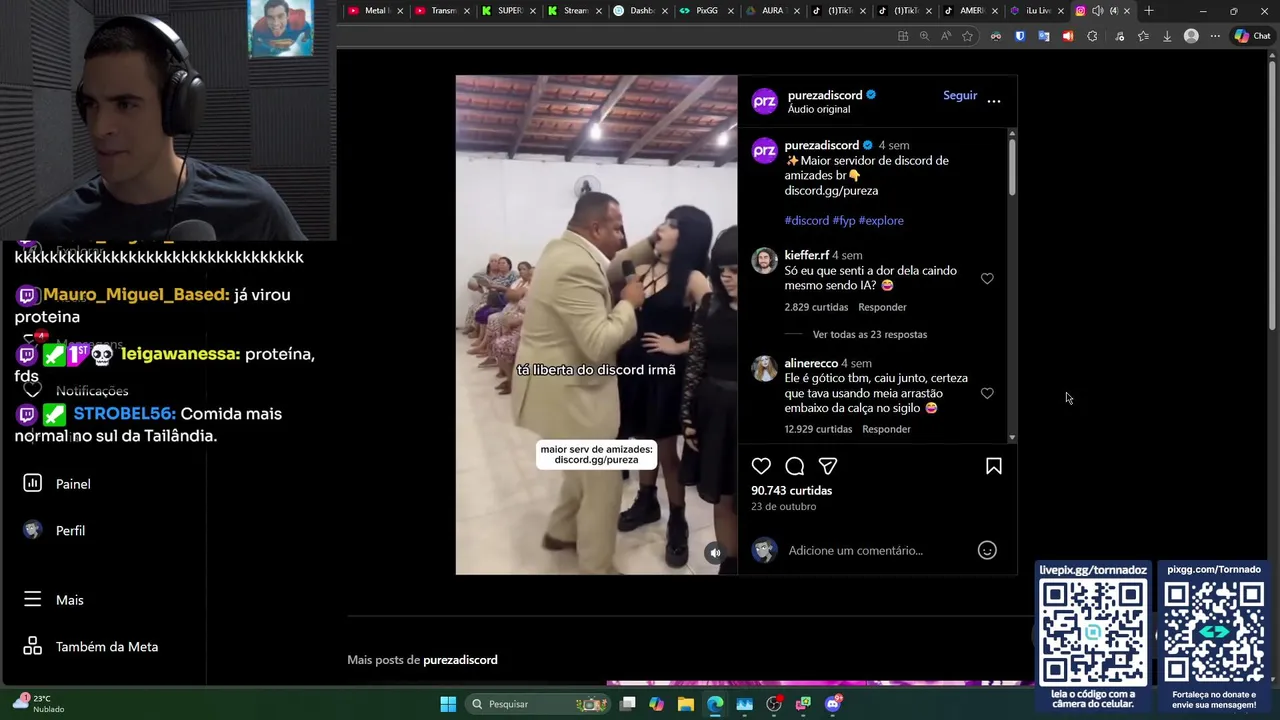Switch to the Transm YouTube tab
Viewport: 1280px width, 720px height.
pos(442,11)
